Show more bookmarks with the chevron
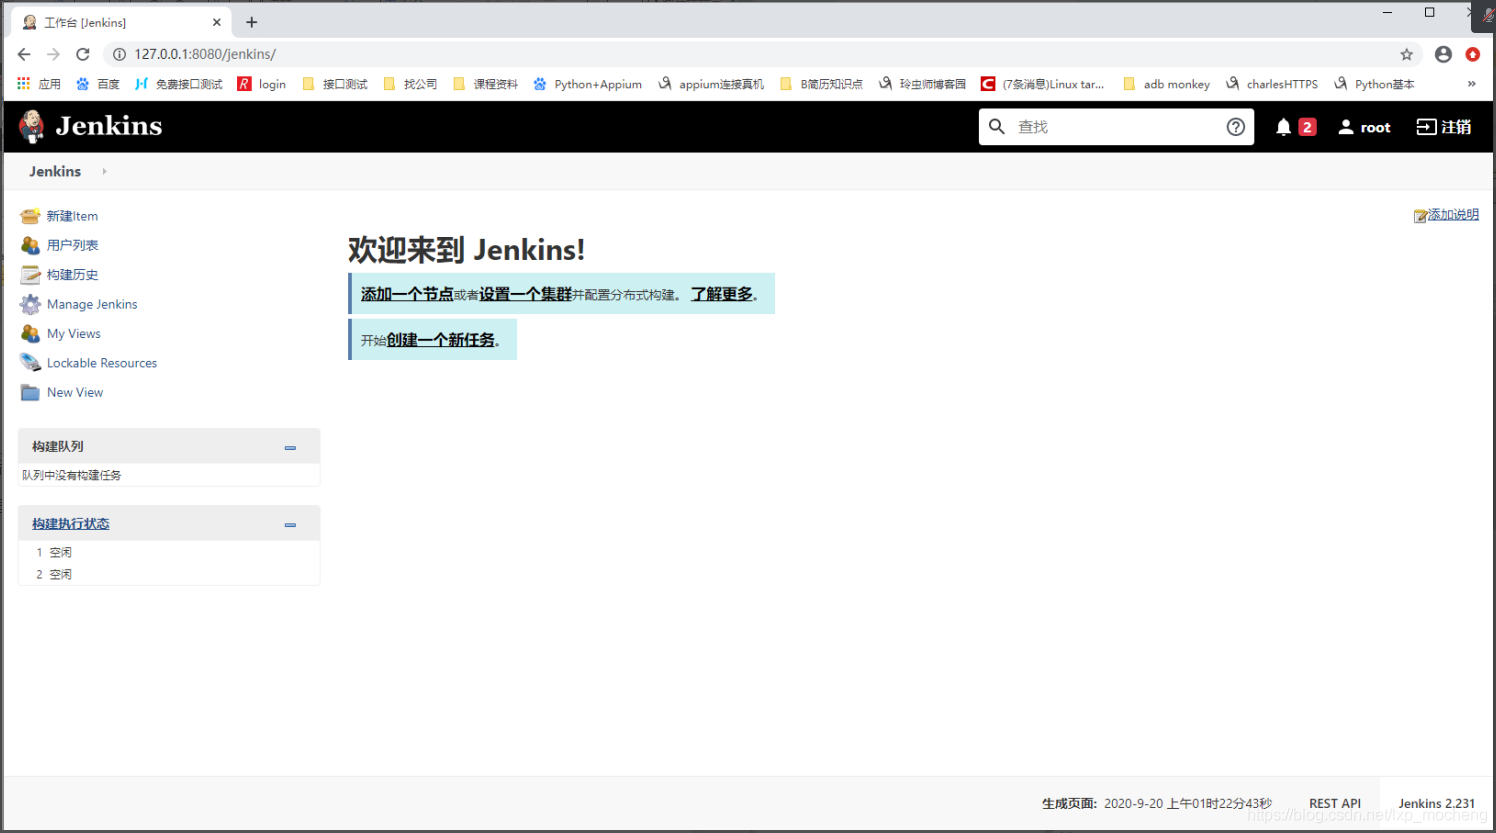The height and width of the screenshot is (833, 1496). 1471,84
